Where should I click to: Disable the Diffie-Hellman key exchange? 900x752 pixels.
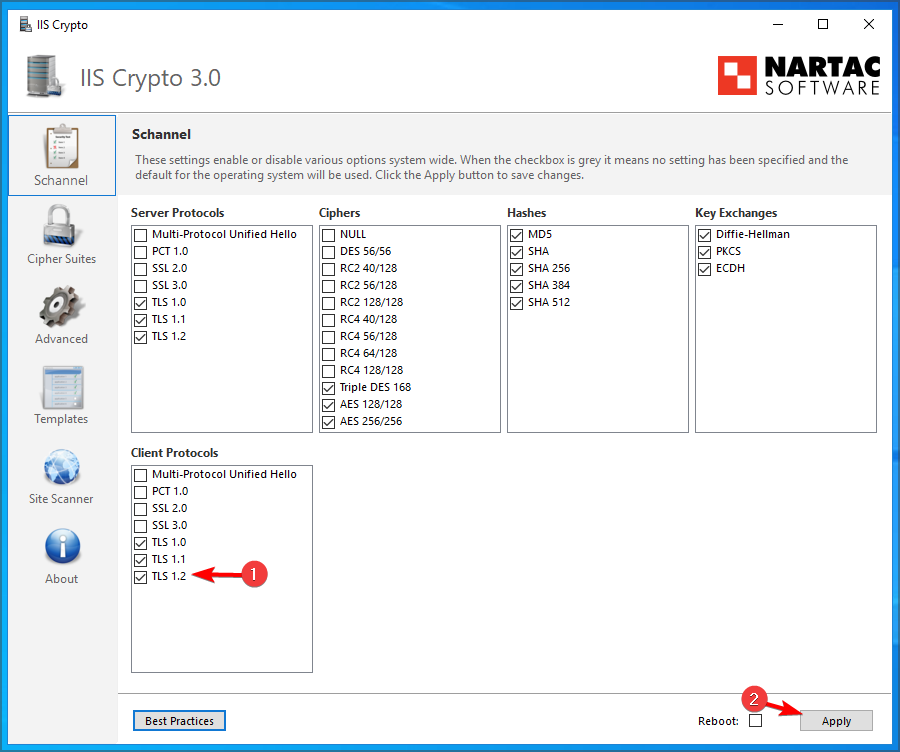(704, 234)
